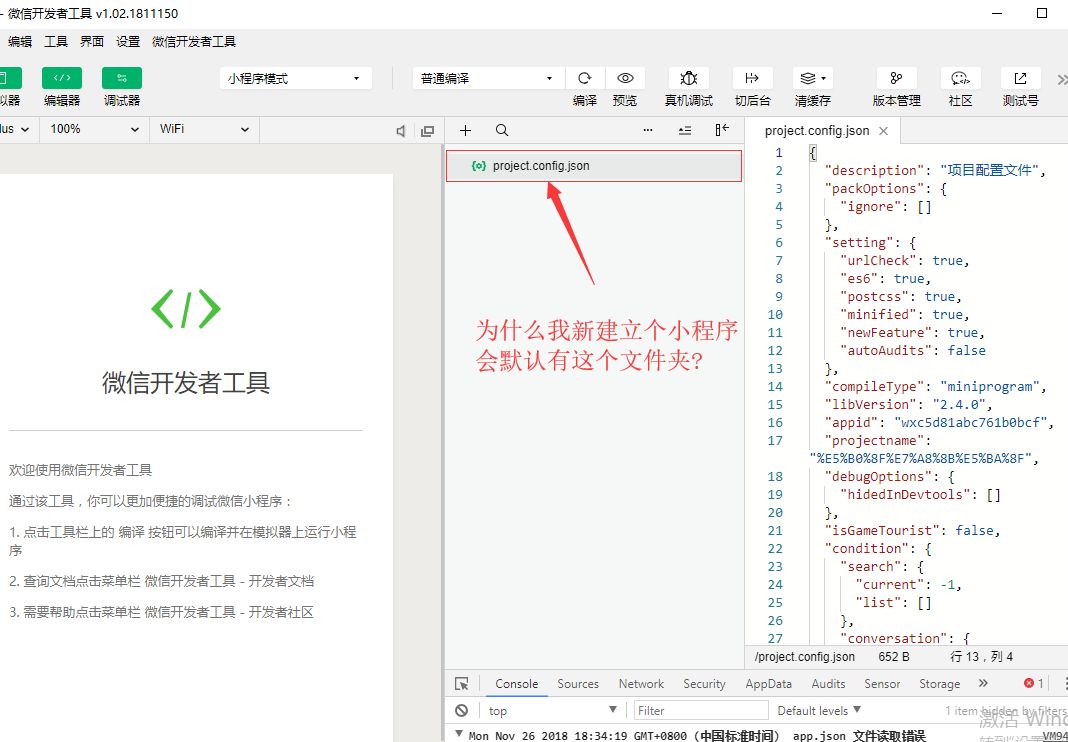Click the 预览 preview eye icon
This screenshot has height=742, width=1068.
[x=625, y=78]
